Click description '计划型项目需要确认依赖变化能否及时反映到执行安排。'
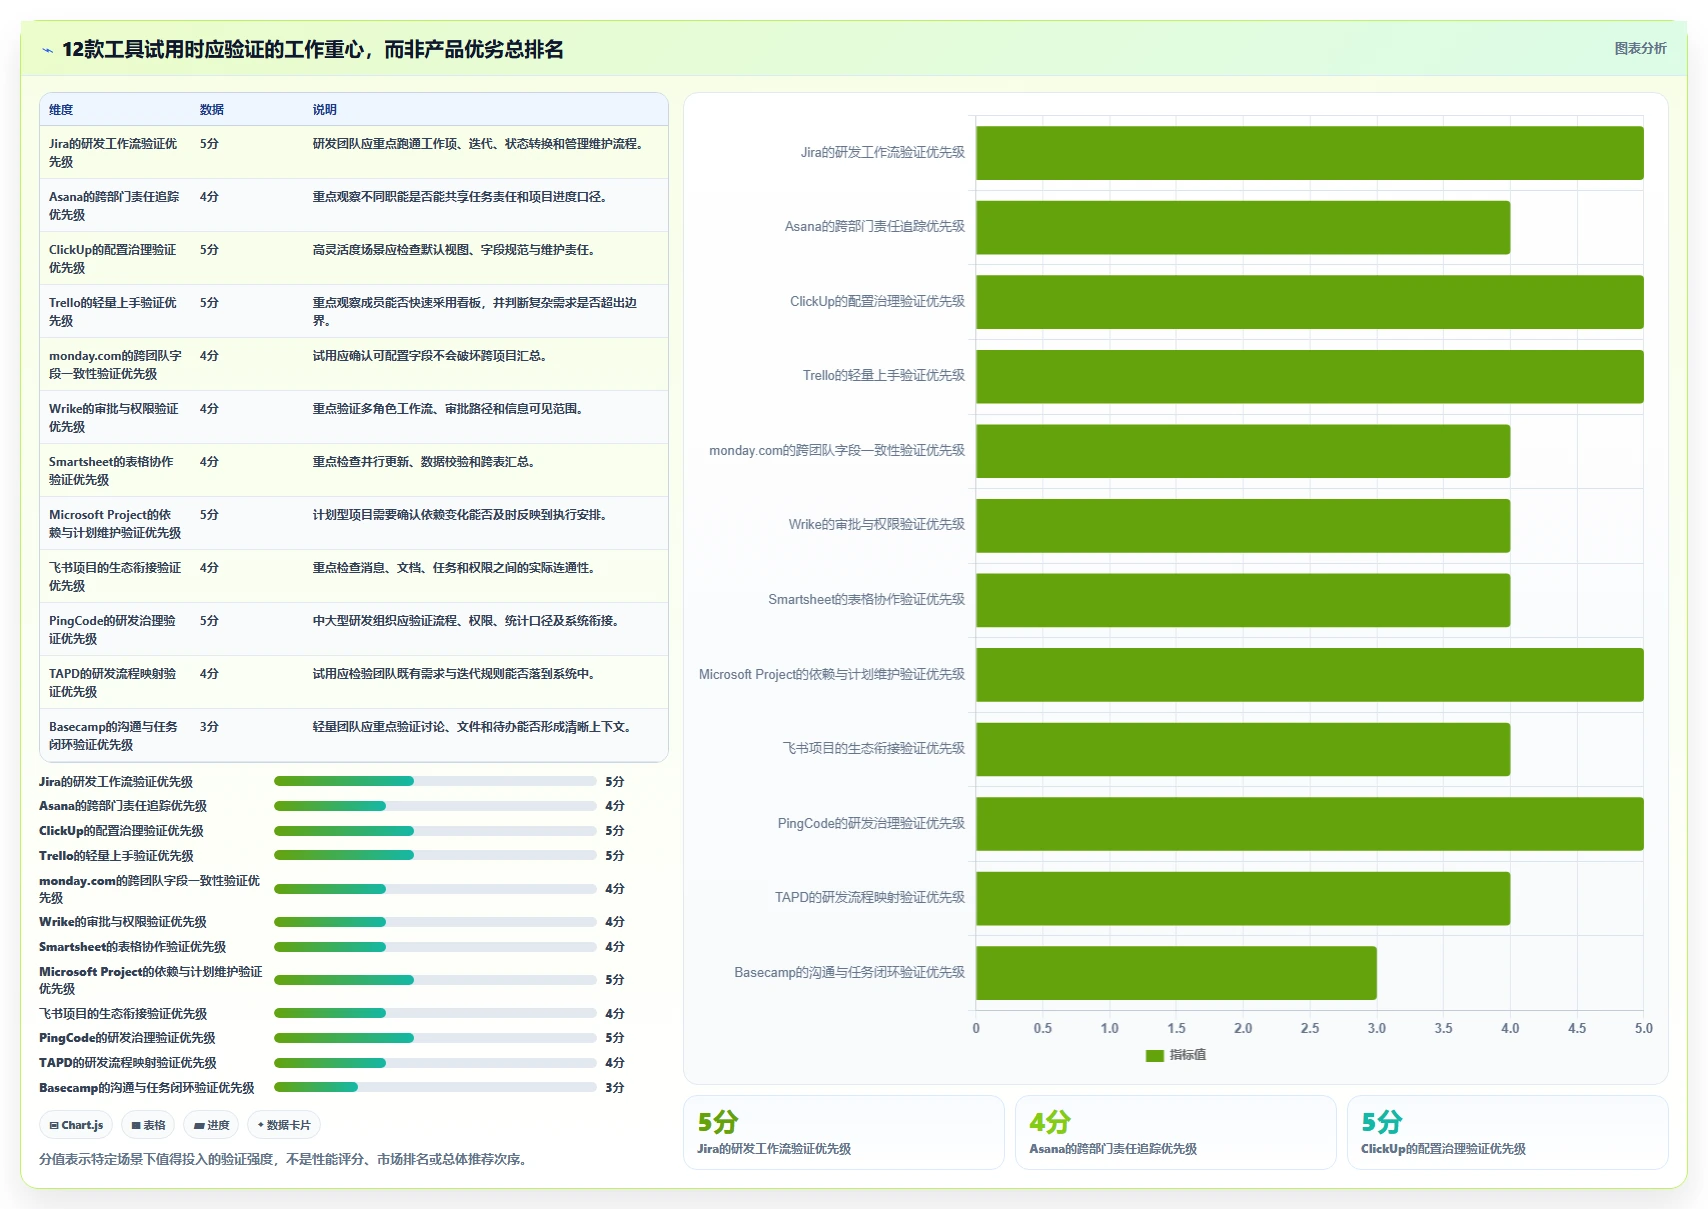 462,515
